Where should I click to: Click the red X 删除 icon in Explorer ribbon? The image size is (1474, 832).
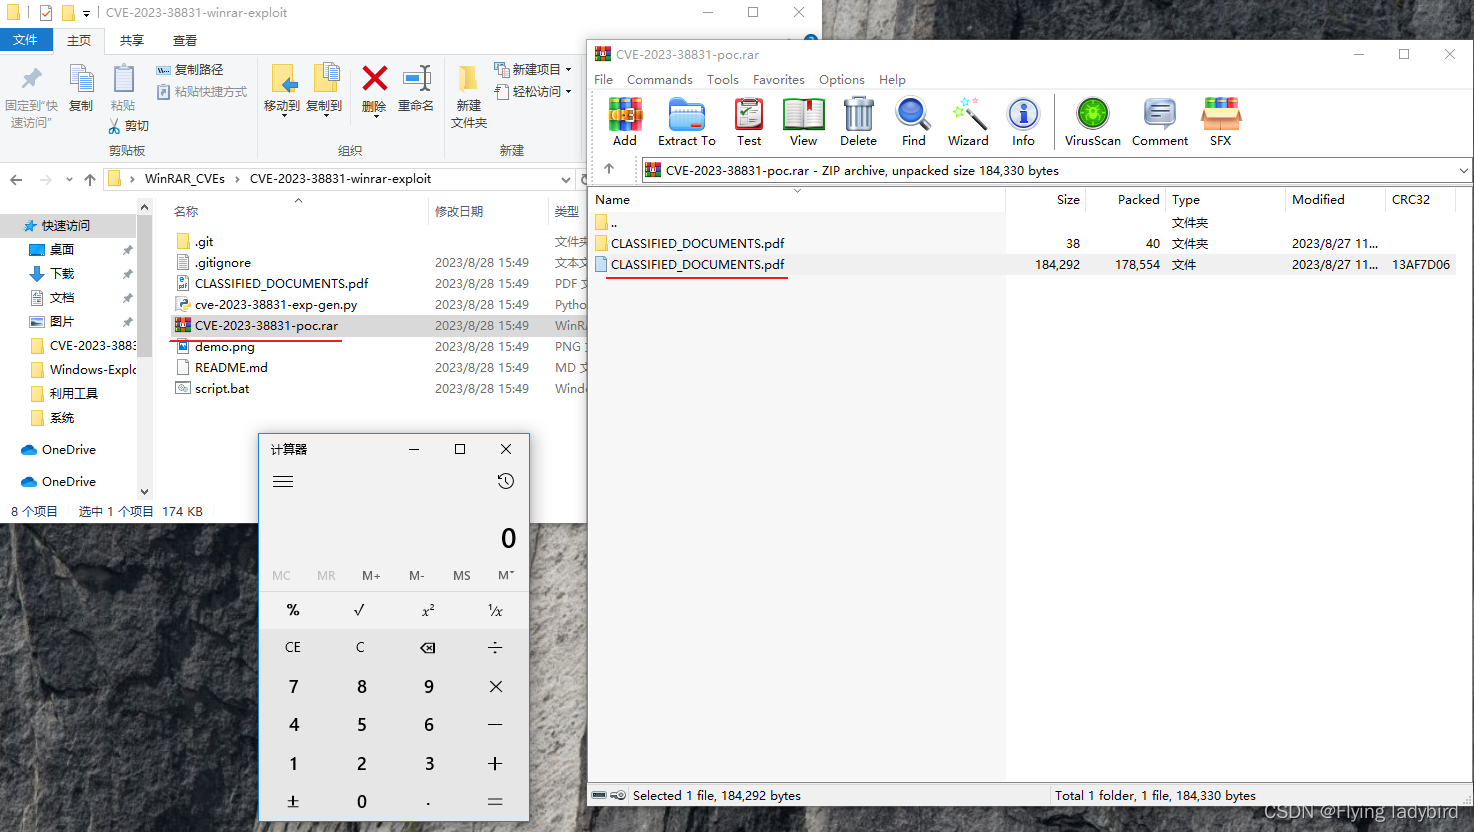tap(375, 78)
